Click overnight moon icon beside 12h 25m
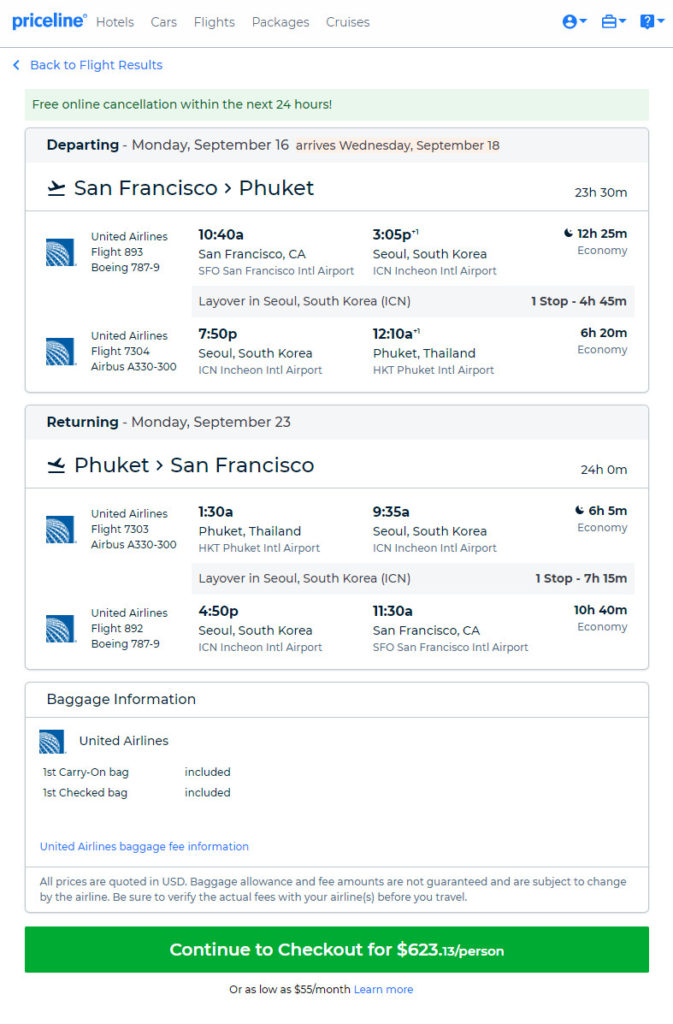 [569, 233]
